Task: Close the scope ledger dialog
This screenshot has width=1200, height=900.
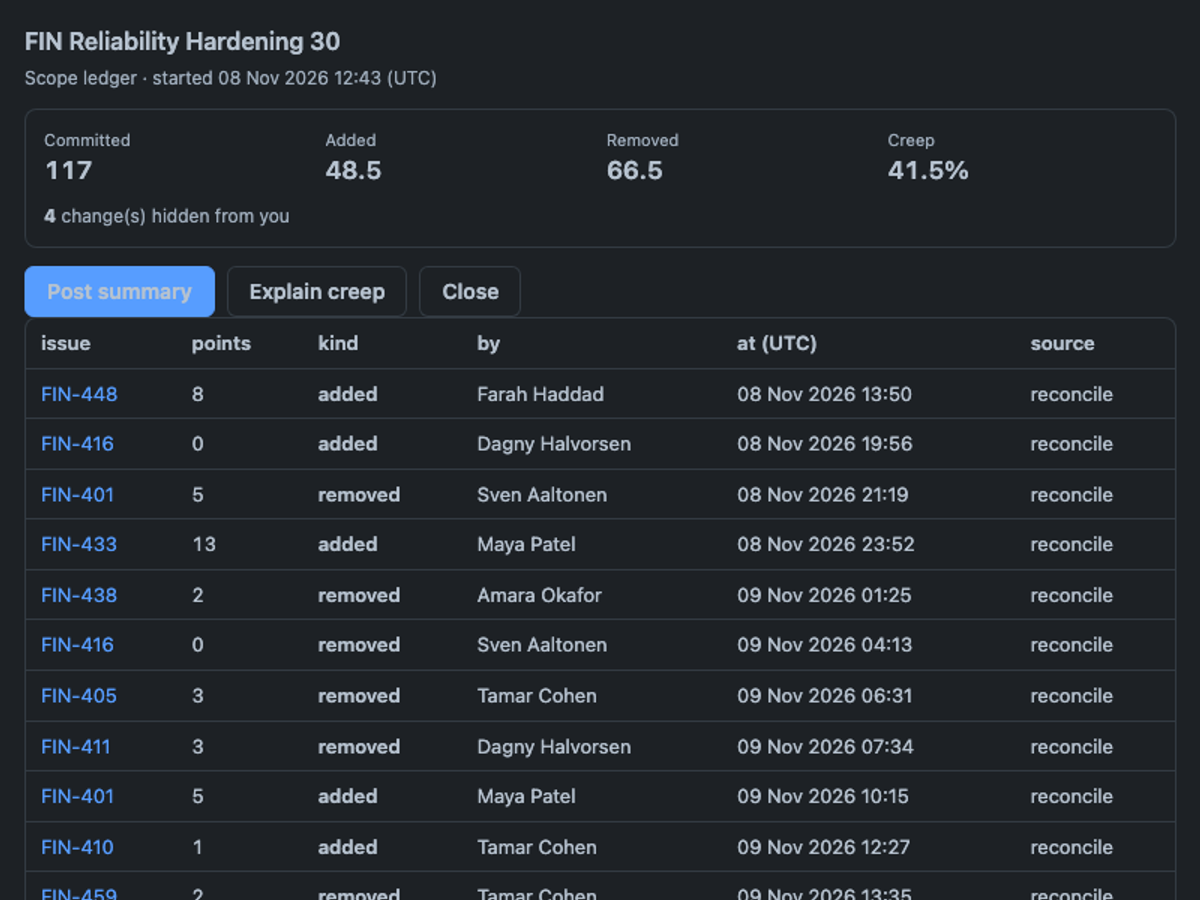Action: (x=470, y=292)
